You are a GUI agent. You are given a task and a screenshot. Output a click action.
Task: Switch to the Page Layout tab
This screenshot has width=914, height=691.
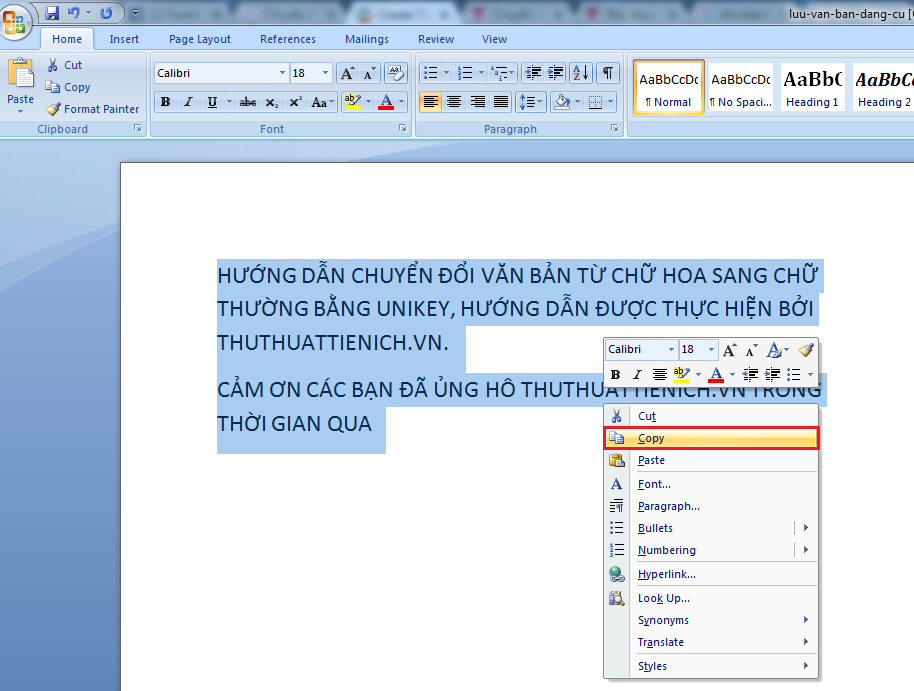[199, 39]
